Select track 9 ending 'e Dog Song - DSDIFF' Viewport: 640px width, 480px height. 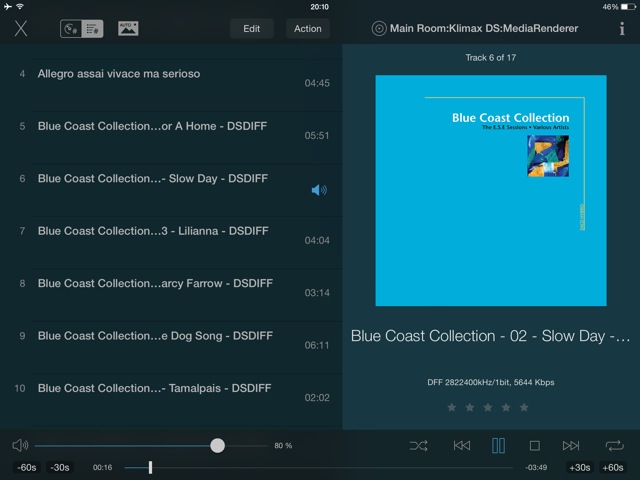(171, 347)
